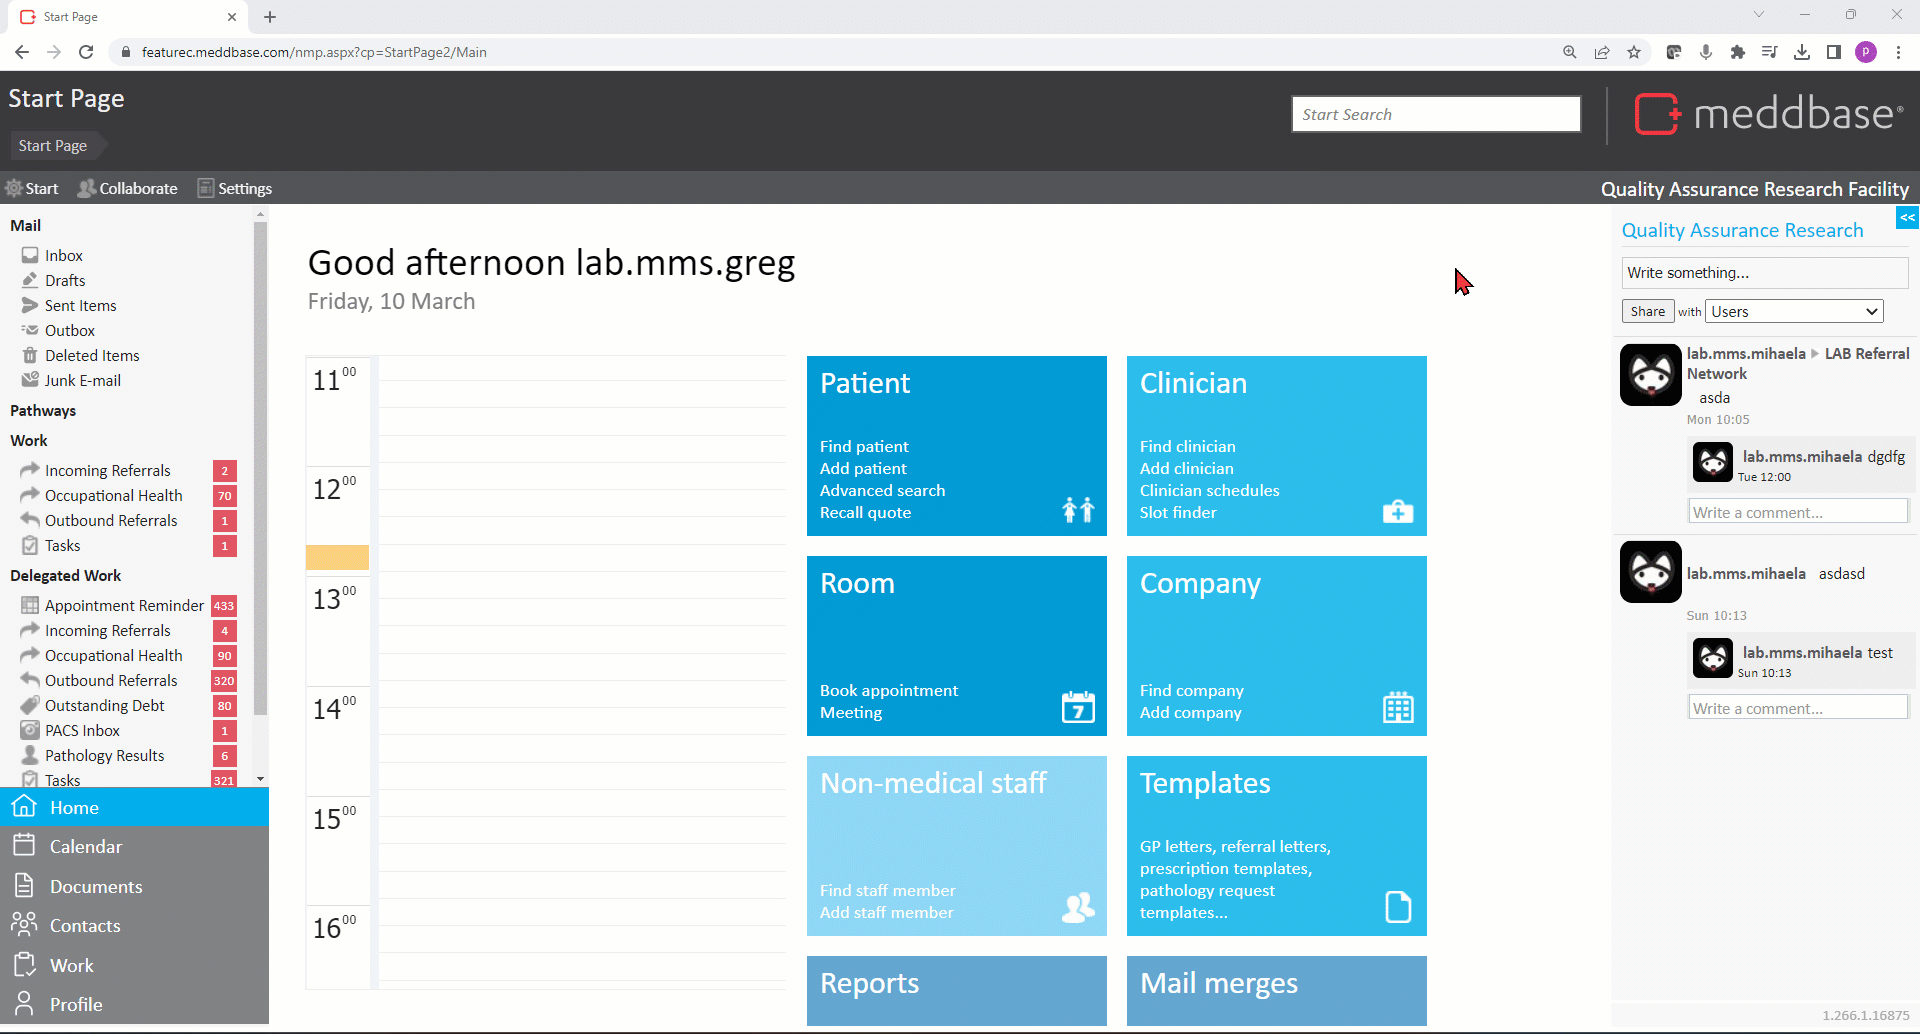This screenshot has height=1034, width=1920.
Task: Click the Clinician medical bag icon
Action: click(x=1397, y=512)
